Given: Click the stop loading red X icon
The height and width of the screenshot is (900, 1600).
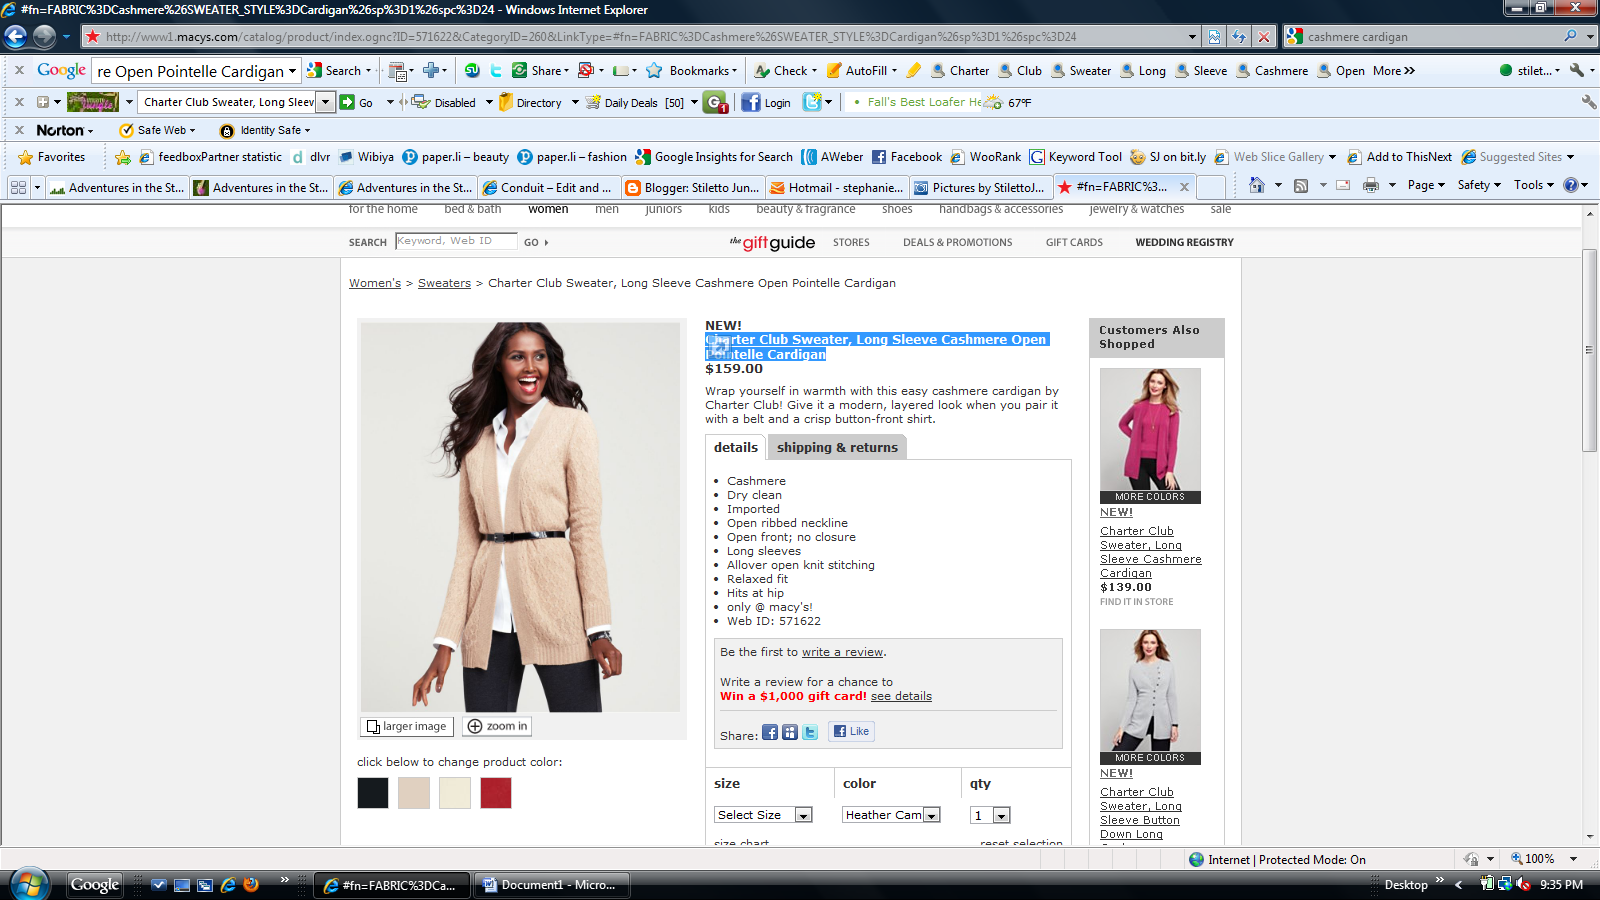Looking at the screenshot, I should [x=1264, y=37].
